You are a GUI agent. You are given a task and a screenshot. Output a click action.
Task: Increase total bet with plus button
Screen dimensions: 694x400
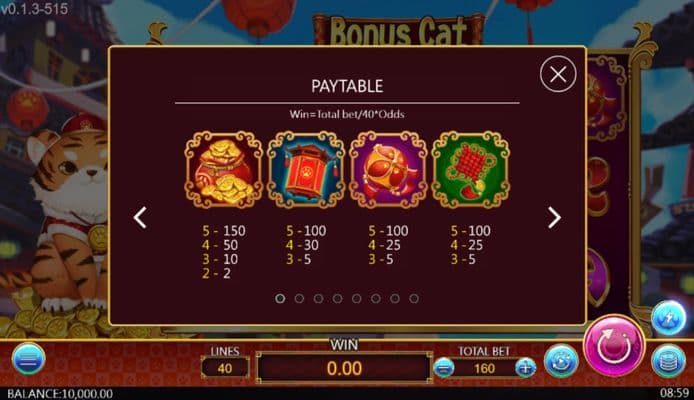525,368
